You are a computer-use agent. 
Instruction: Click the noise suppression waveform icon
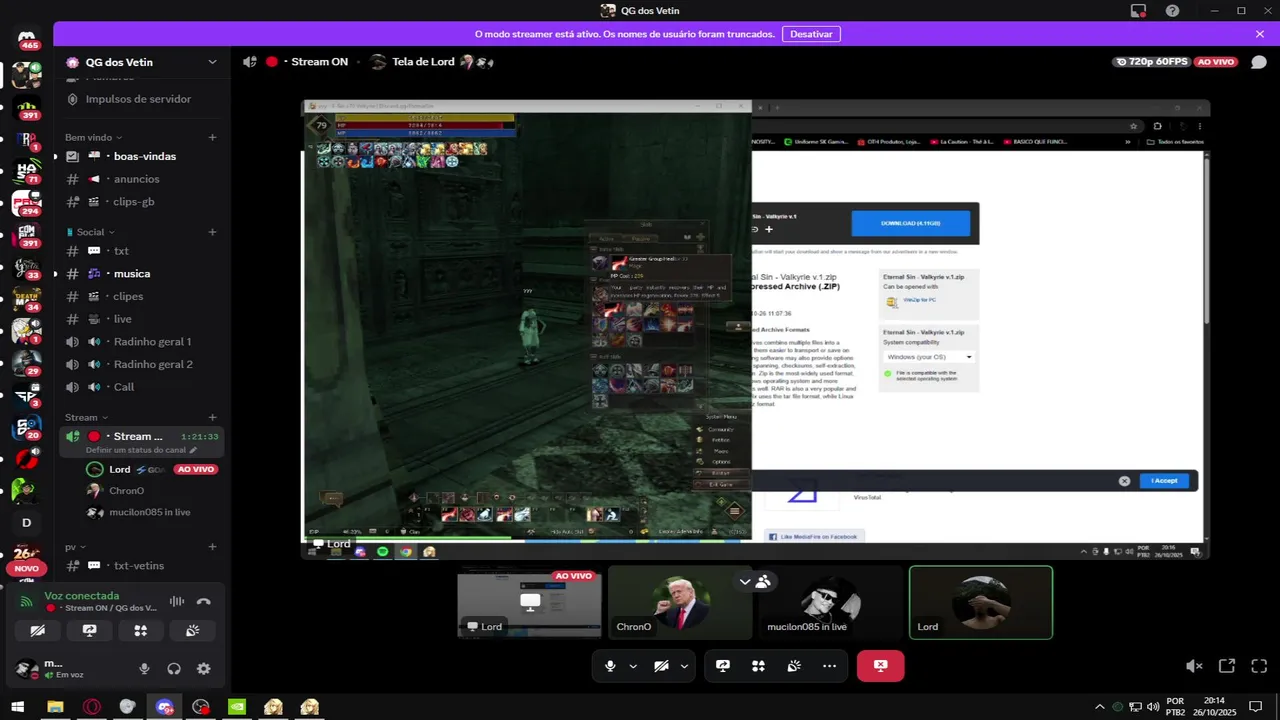[x=177, y=601]
